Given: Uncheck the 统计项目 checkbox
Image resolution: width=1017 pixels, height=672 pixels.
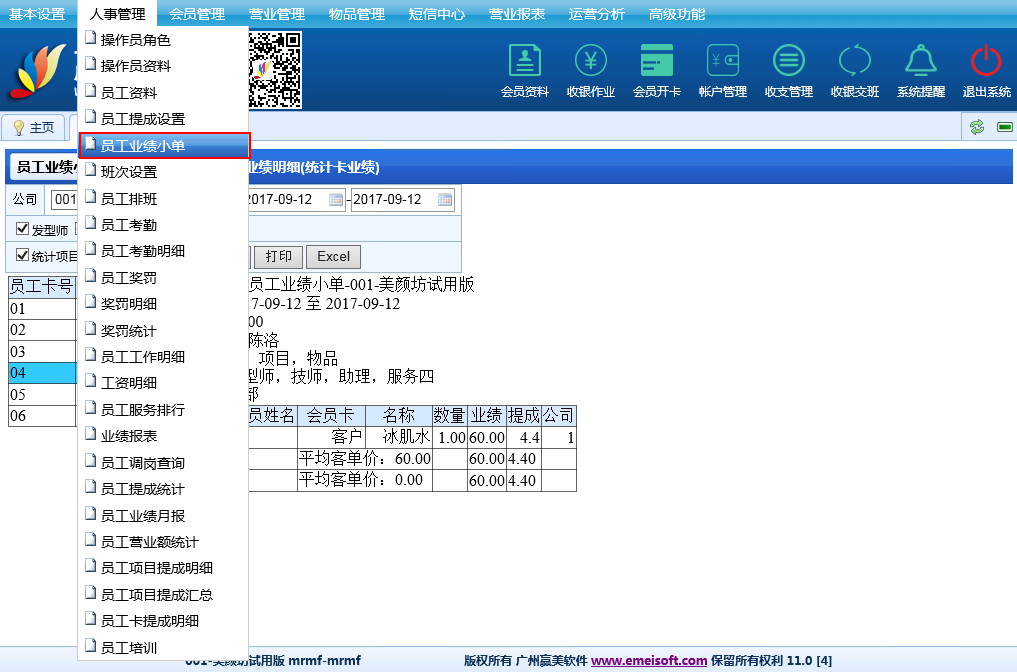Looking at the screenshot, I should (23, 255).
